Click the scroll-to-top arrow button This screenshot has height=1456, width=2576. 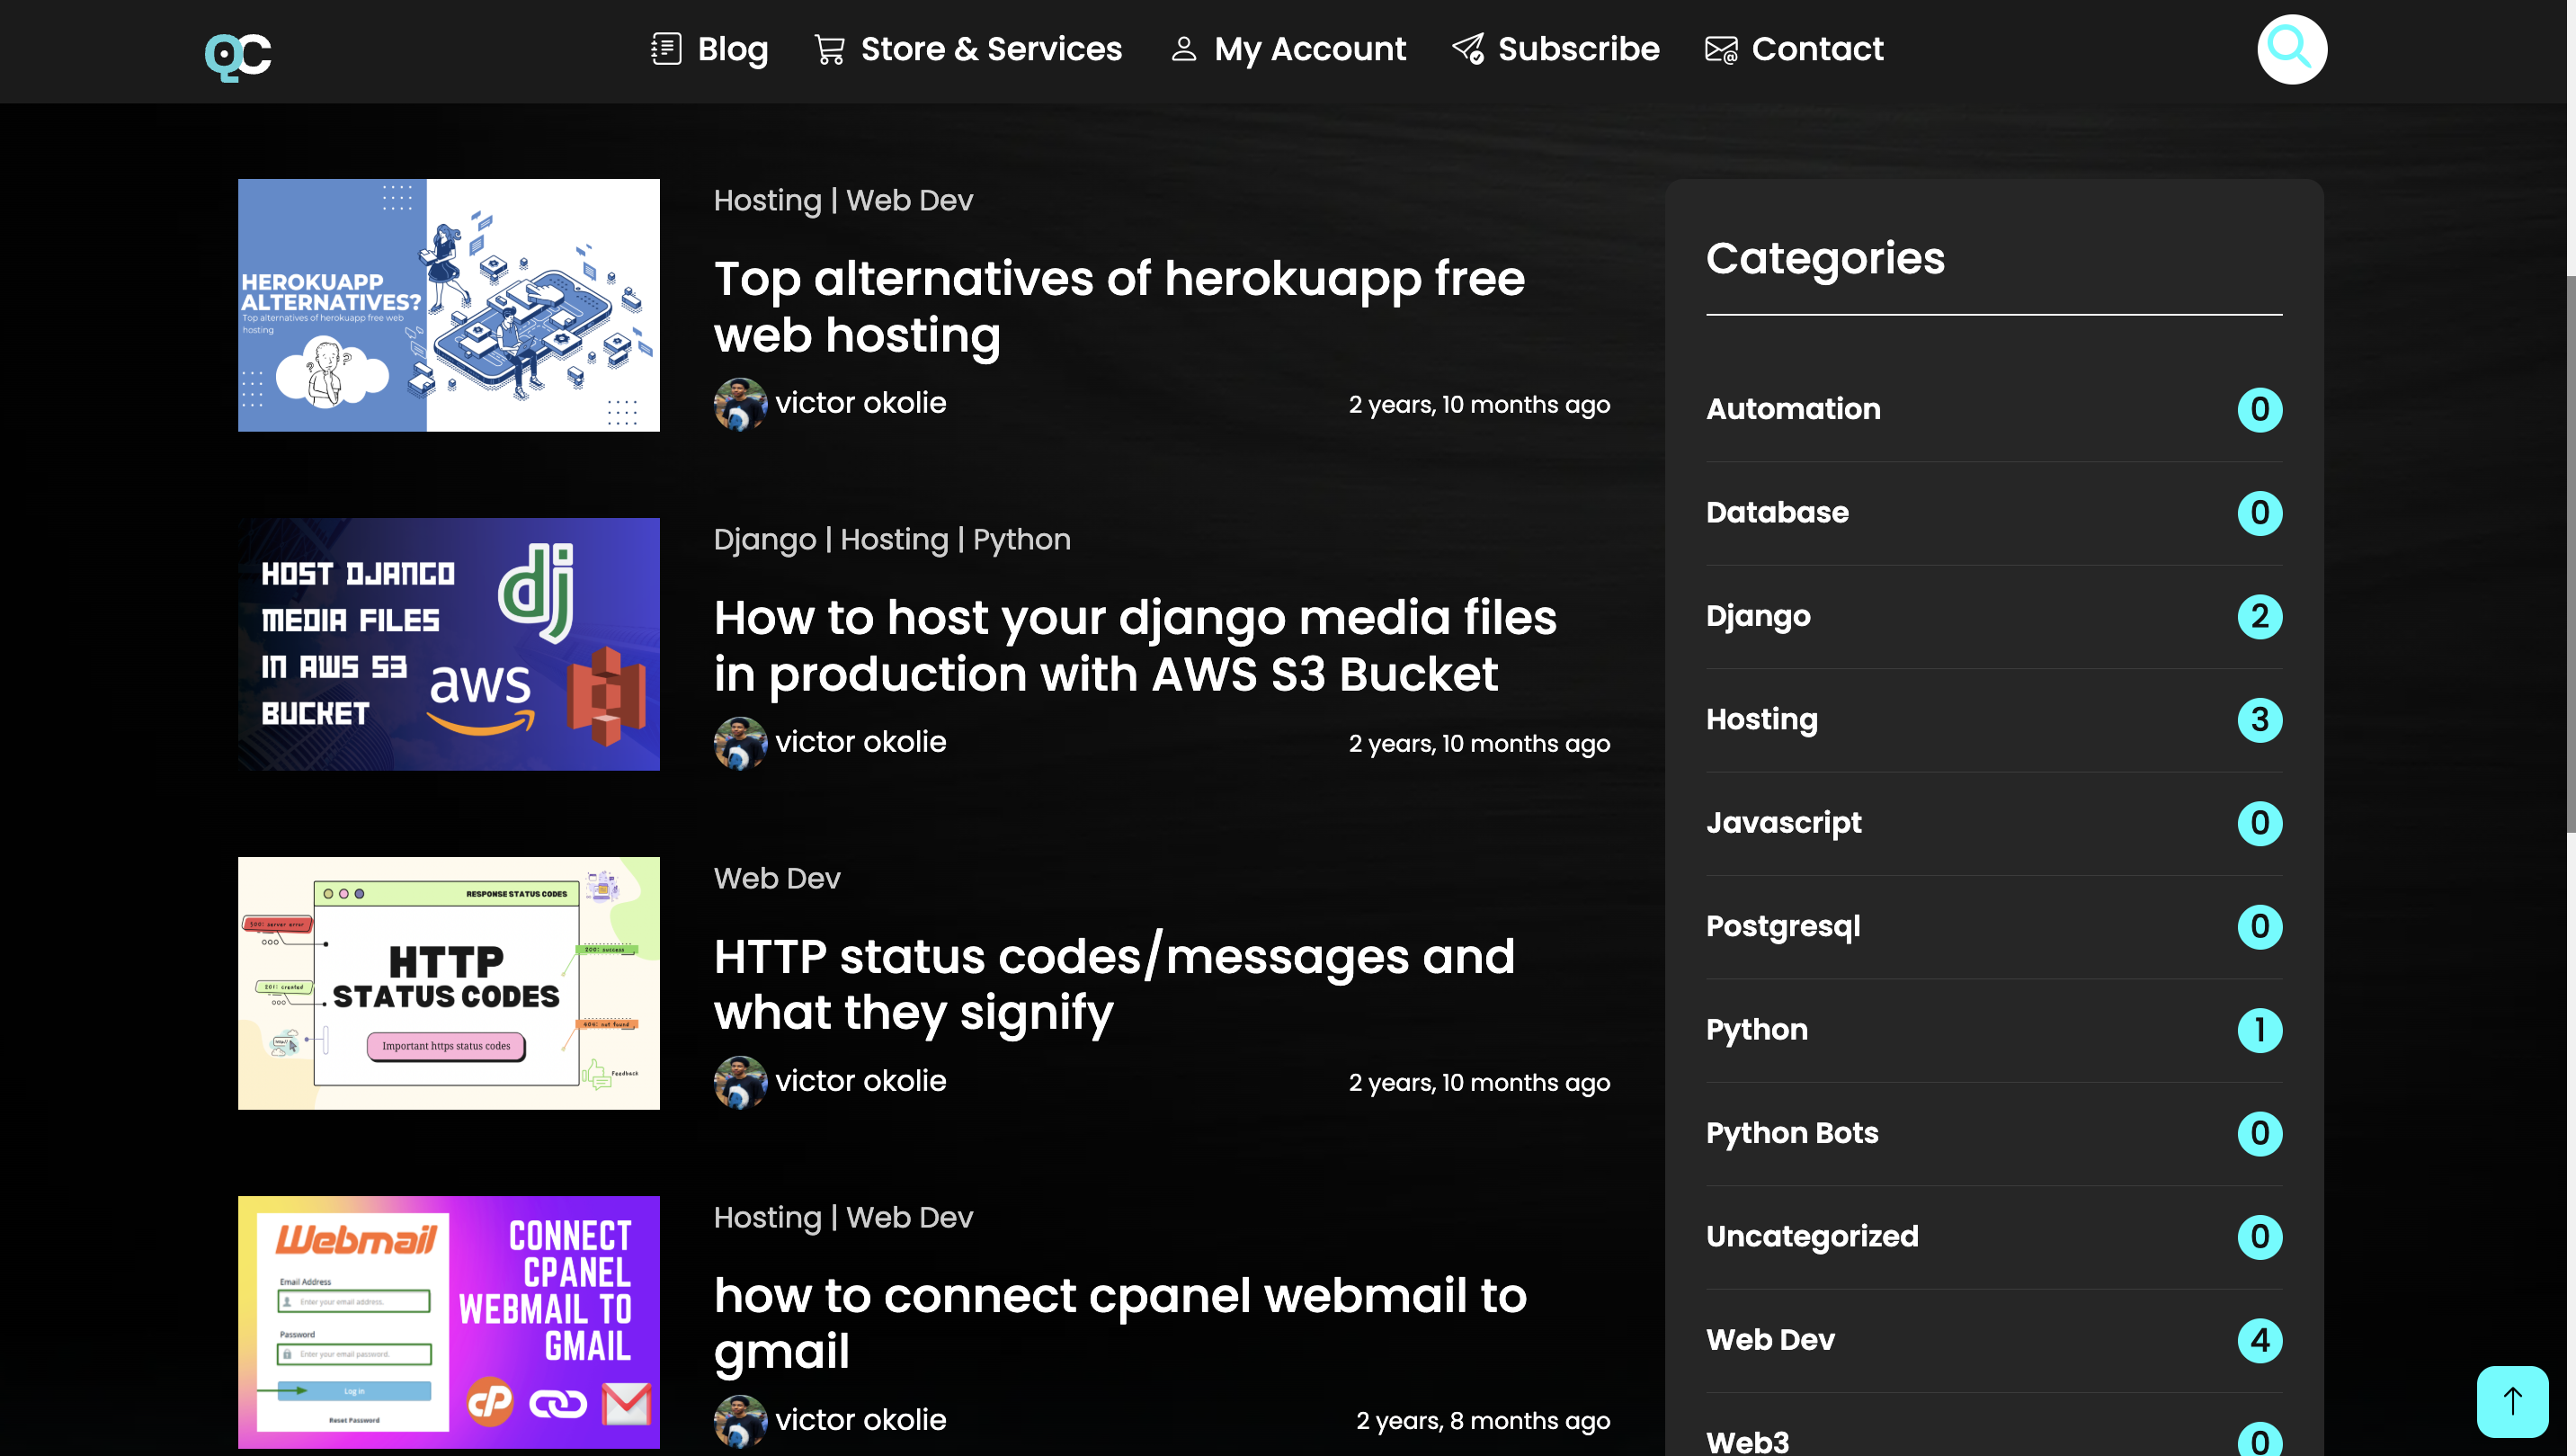point(2511,1400)
